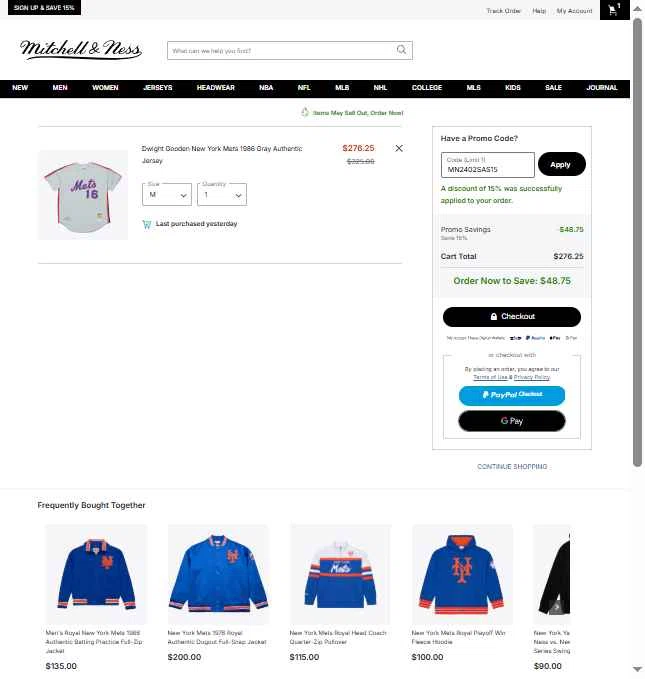The image size is (645, 679).
Task: Open the HEADWEAR menu
Action: [x=216, y=88]
